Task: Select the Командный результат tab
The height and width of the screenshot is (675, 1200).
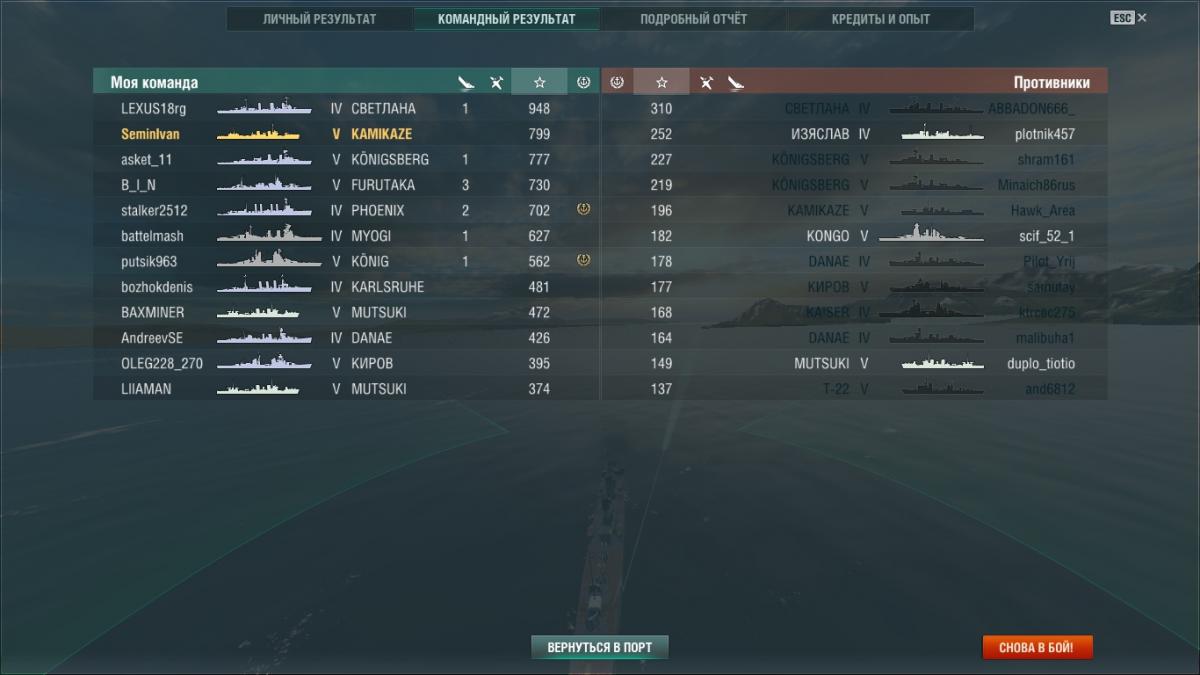Action: (x=506, y=19)
